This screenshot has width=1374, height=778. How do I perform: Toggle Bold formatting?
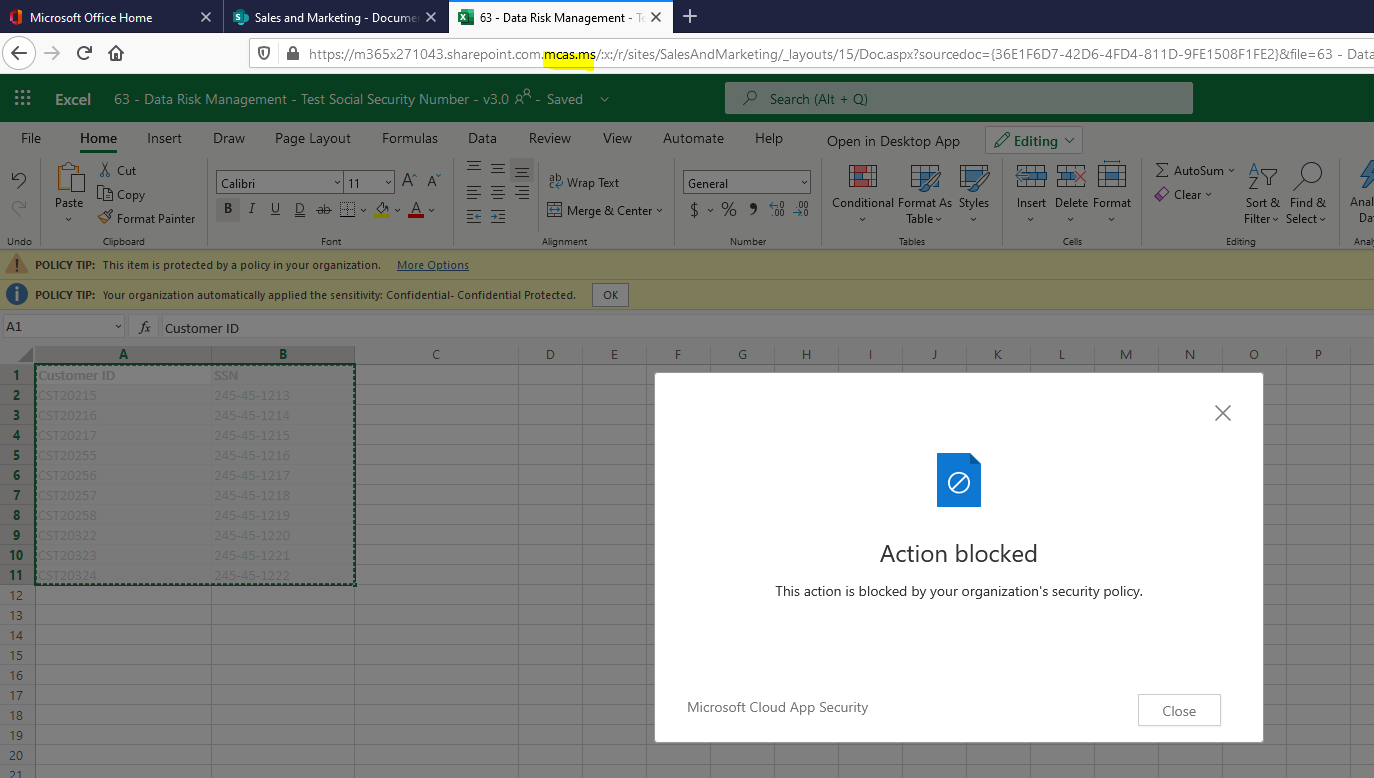coord(228,209)
